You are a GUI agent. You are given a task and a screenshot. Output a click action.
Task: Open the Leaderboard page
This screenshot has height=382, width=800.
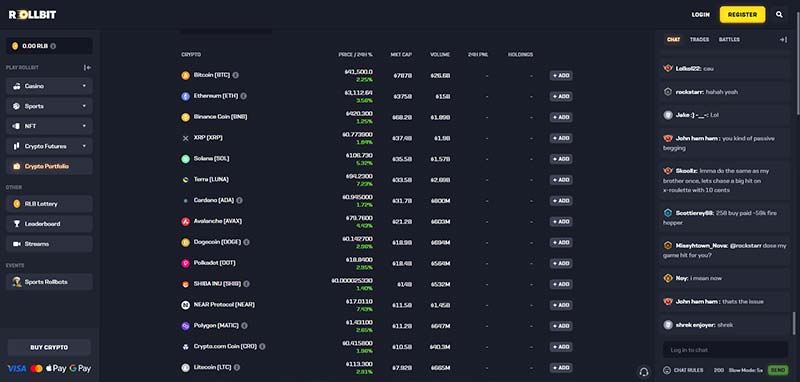pos(49,224)
